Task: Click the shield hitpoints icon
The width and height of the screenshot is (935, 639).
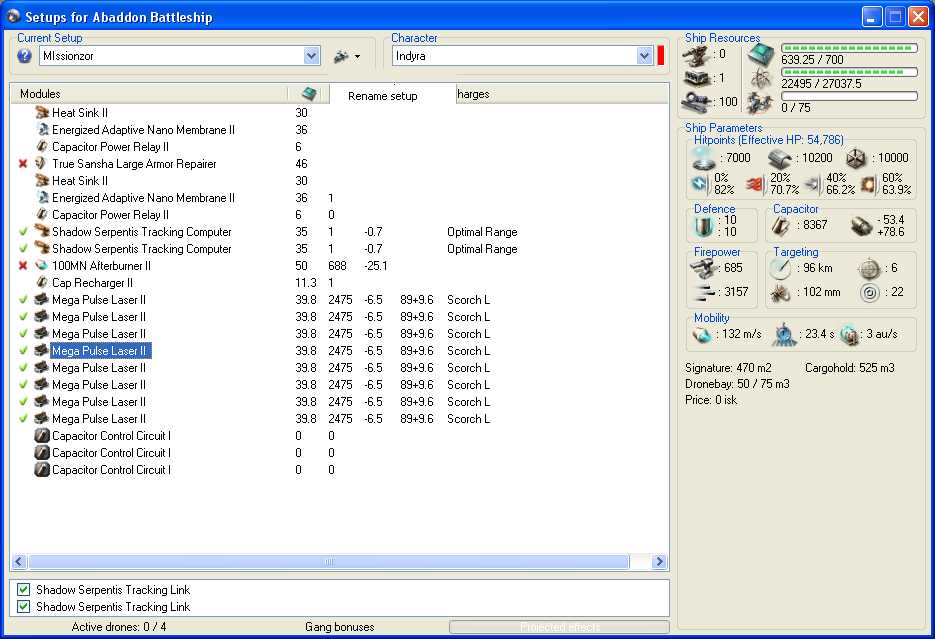Action: (706, 158)
